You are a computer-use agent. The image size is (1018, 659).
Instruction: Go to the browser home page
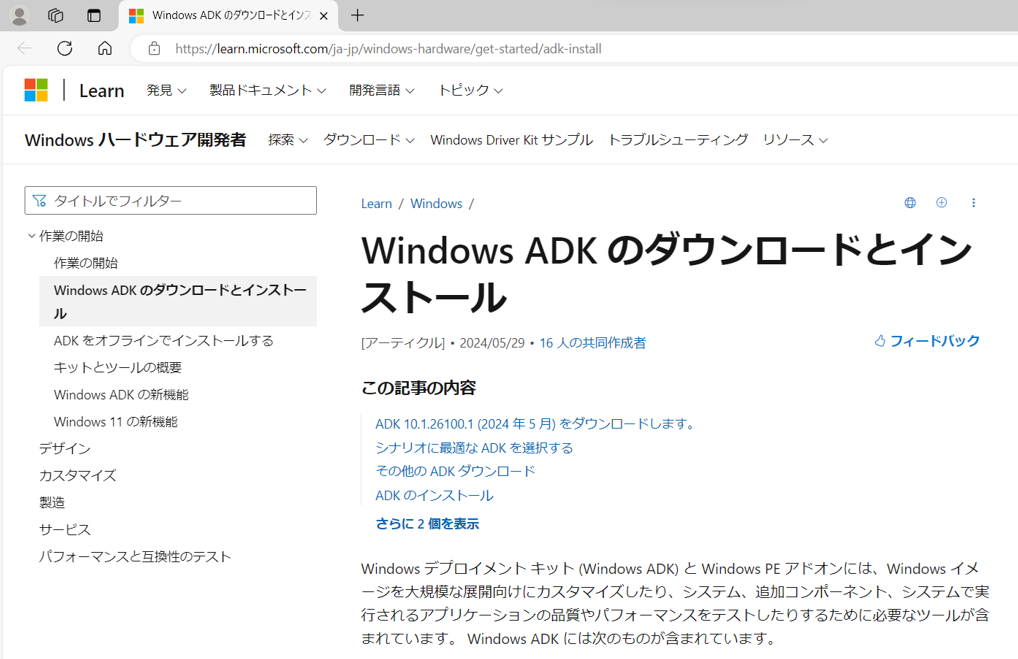tap(105, 48)
